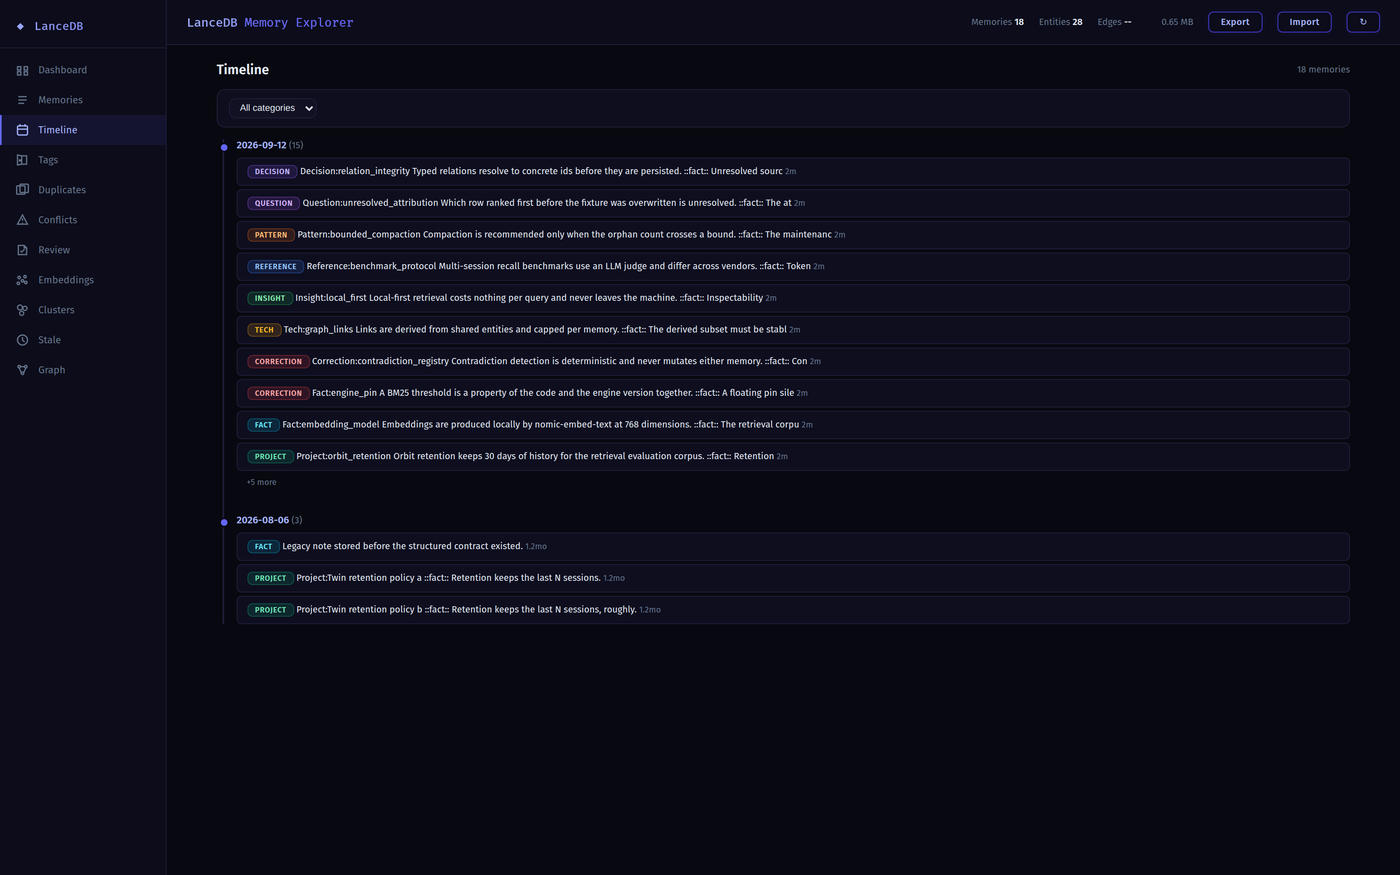Navigate to Duplicates view

[83, 190]
